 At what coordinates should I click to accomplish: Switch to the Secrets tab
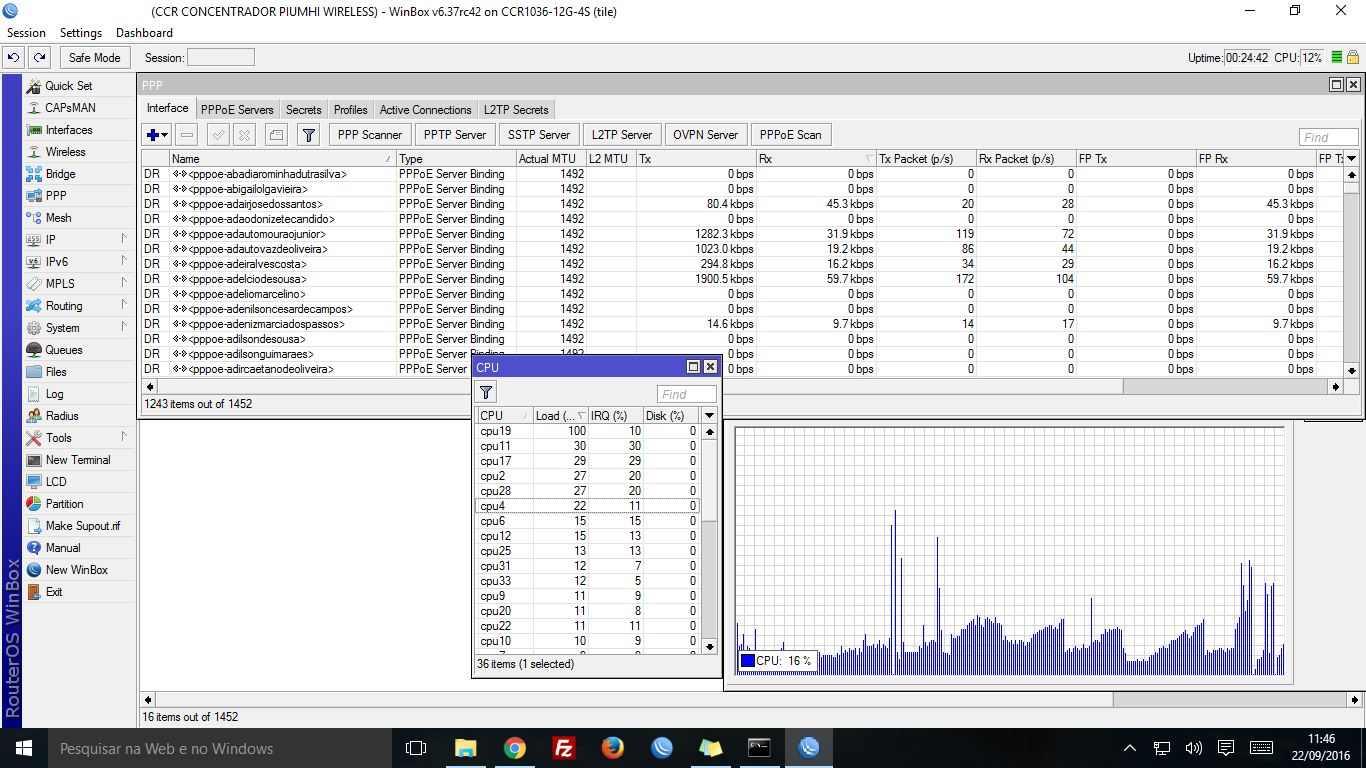pyautogui.click(x=304, y=110)
